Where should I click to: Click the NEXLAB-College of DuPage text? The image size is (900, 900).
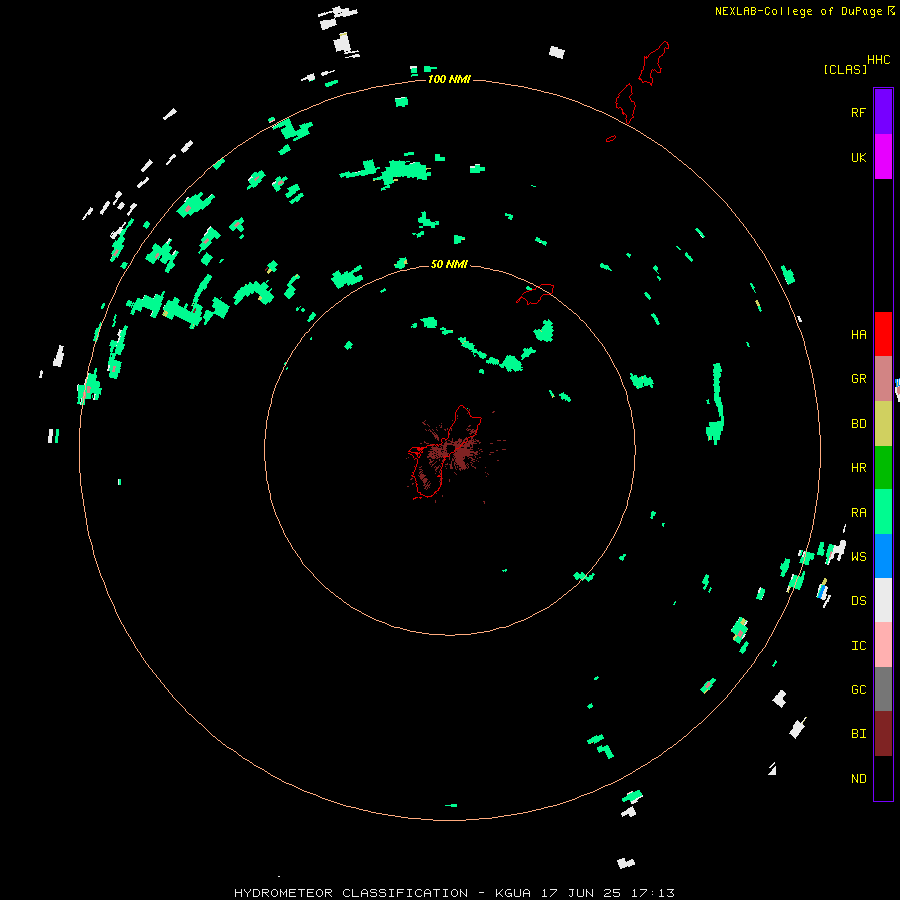[800, 11]
